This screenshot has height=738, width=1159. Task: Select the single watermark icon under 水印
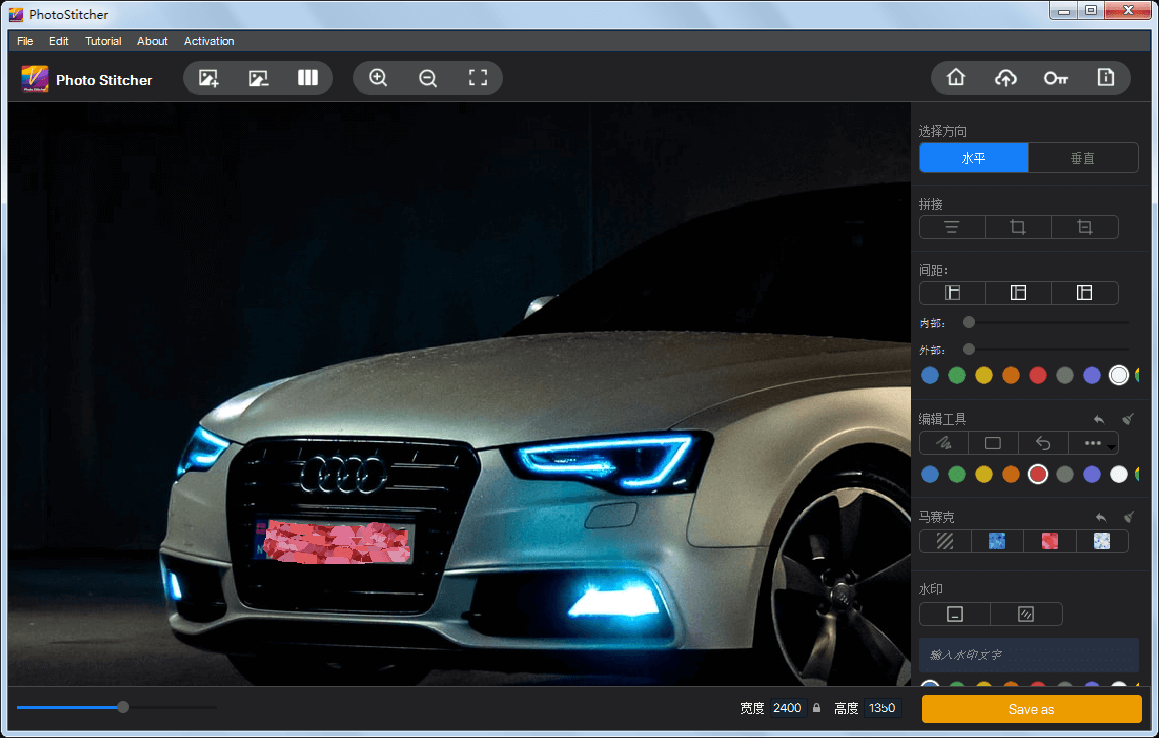coord(955,614)
